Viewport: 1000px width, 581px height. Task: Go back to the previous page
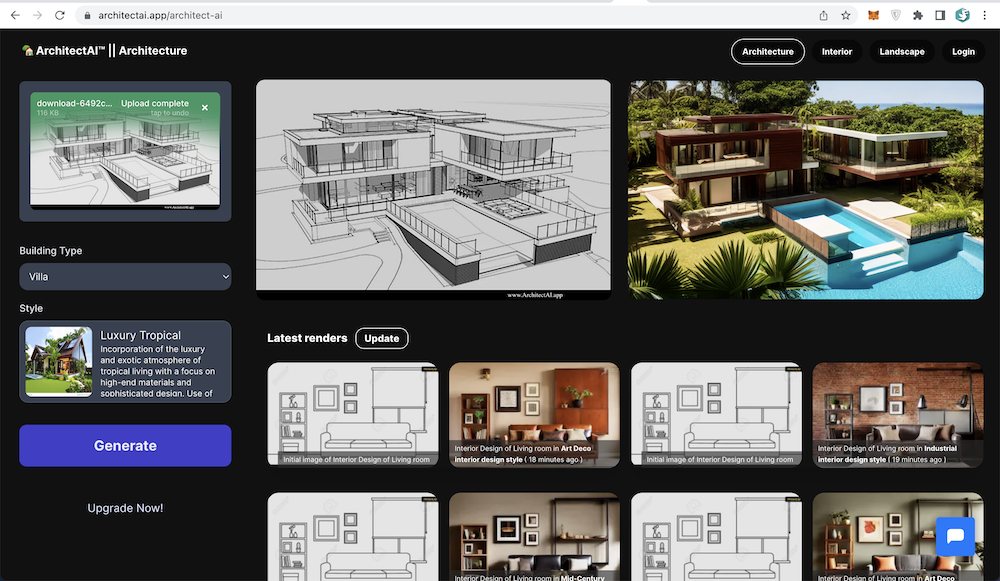[15, 15]
